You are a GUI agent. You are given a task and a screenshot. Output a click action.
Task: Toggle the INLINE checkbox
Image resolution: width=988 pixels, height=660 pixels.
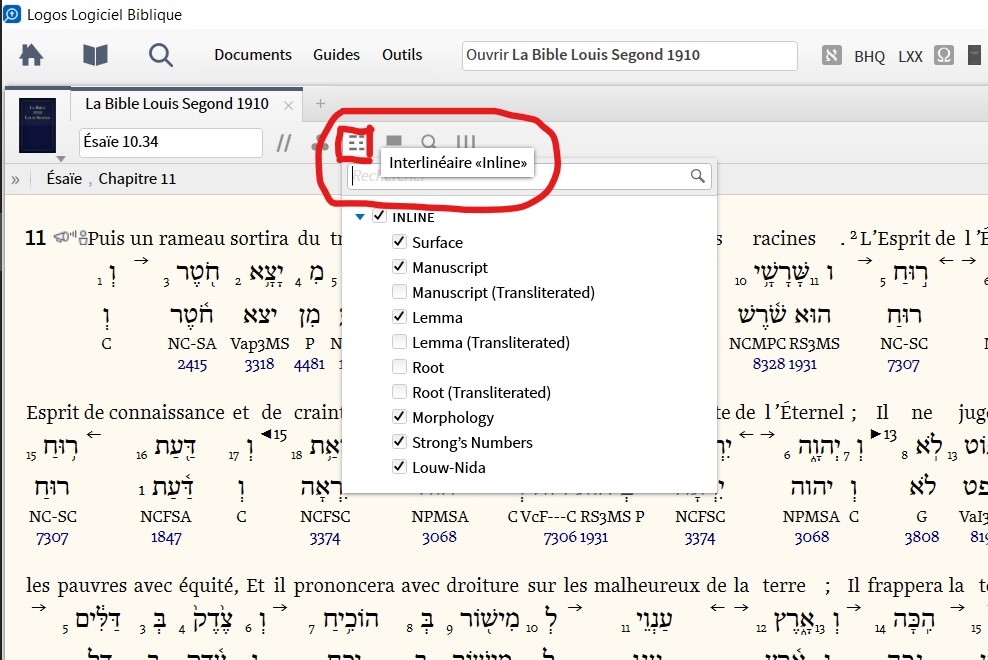click(x=379, y=216)
